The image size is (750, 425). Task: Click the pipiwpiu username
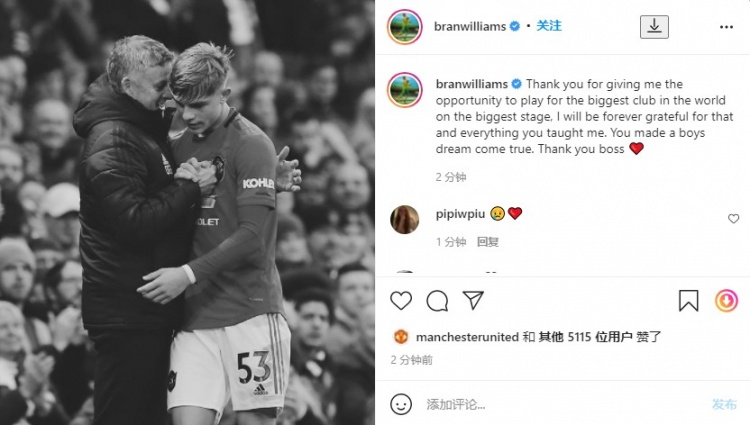(x=460, y=214)
